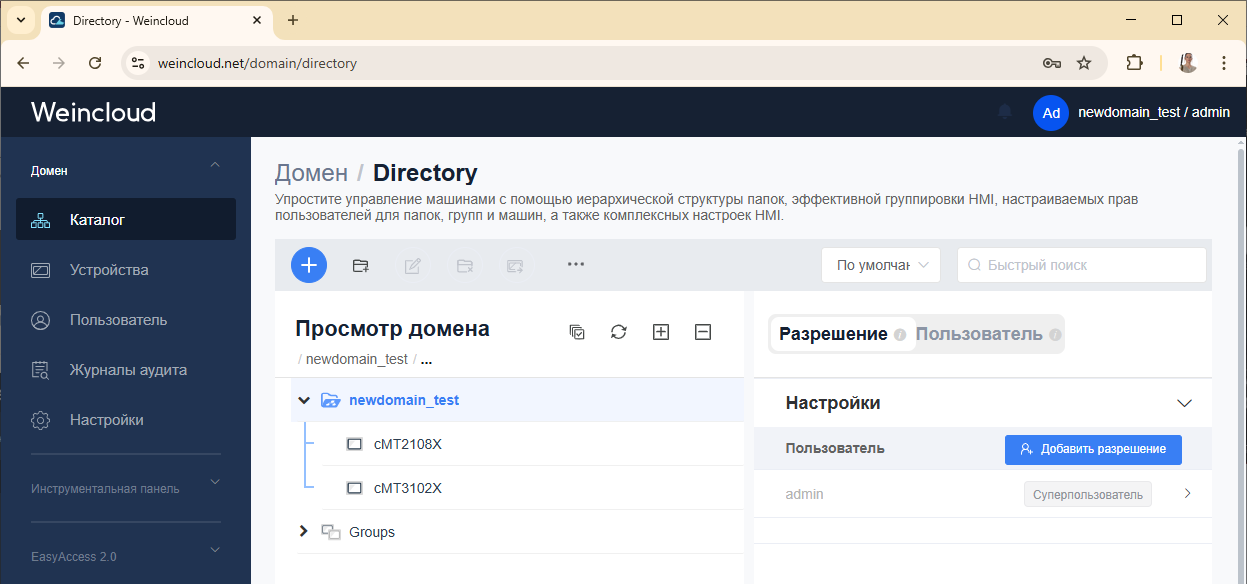This screenshot has width=1247, height=584.
Task: Open the three-dots more options menu
Action: click(575, 265)
